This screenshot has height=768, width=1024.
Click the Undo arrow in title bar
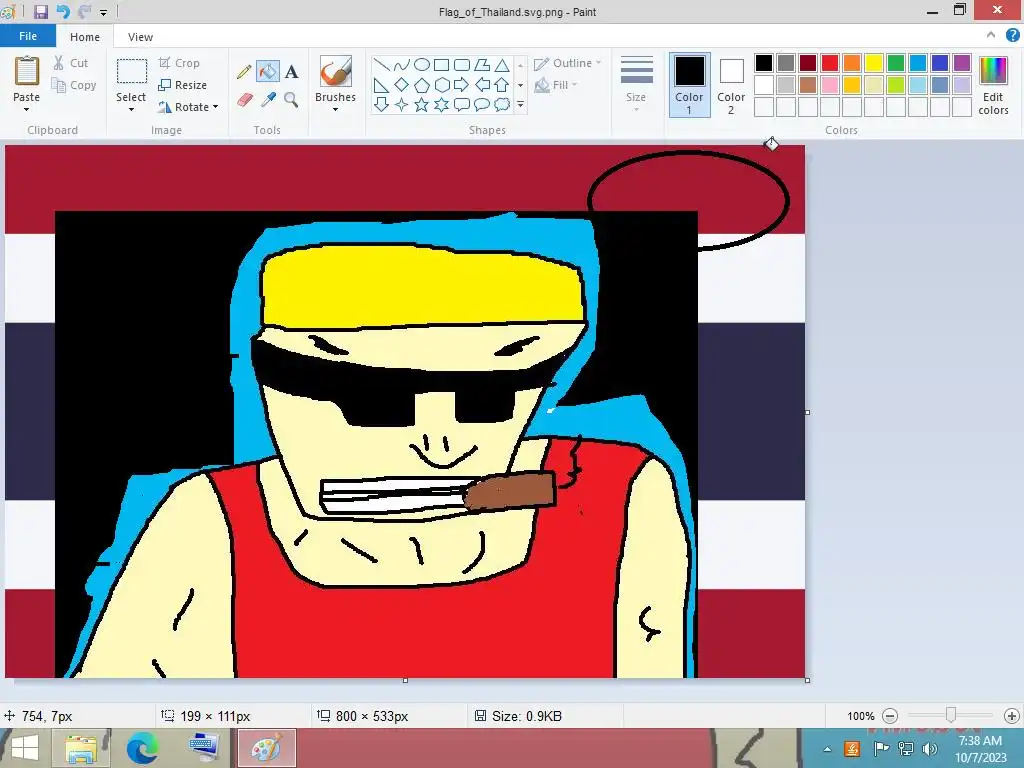63,12
